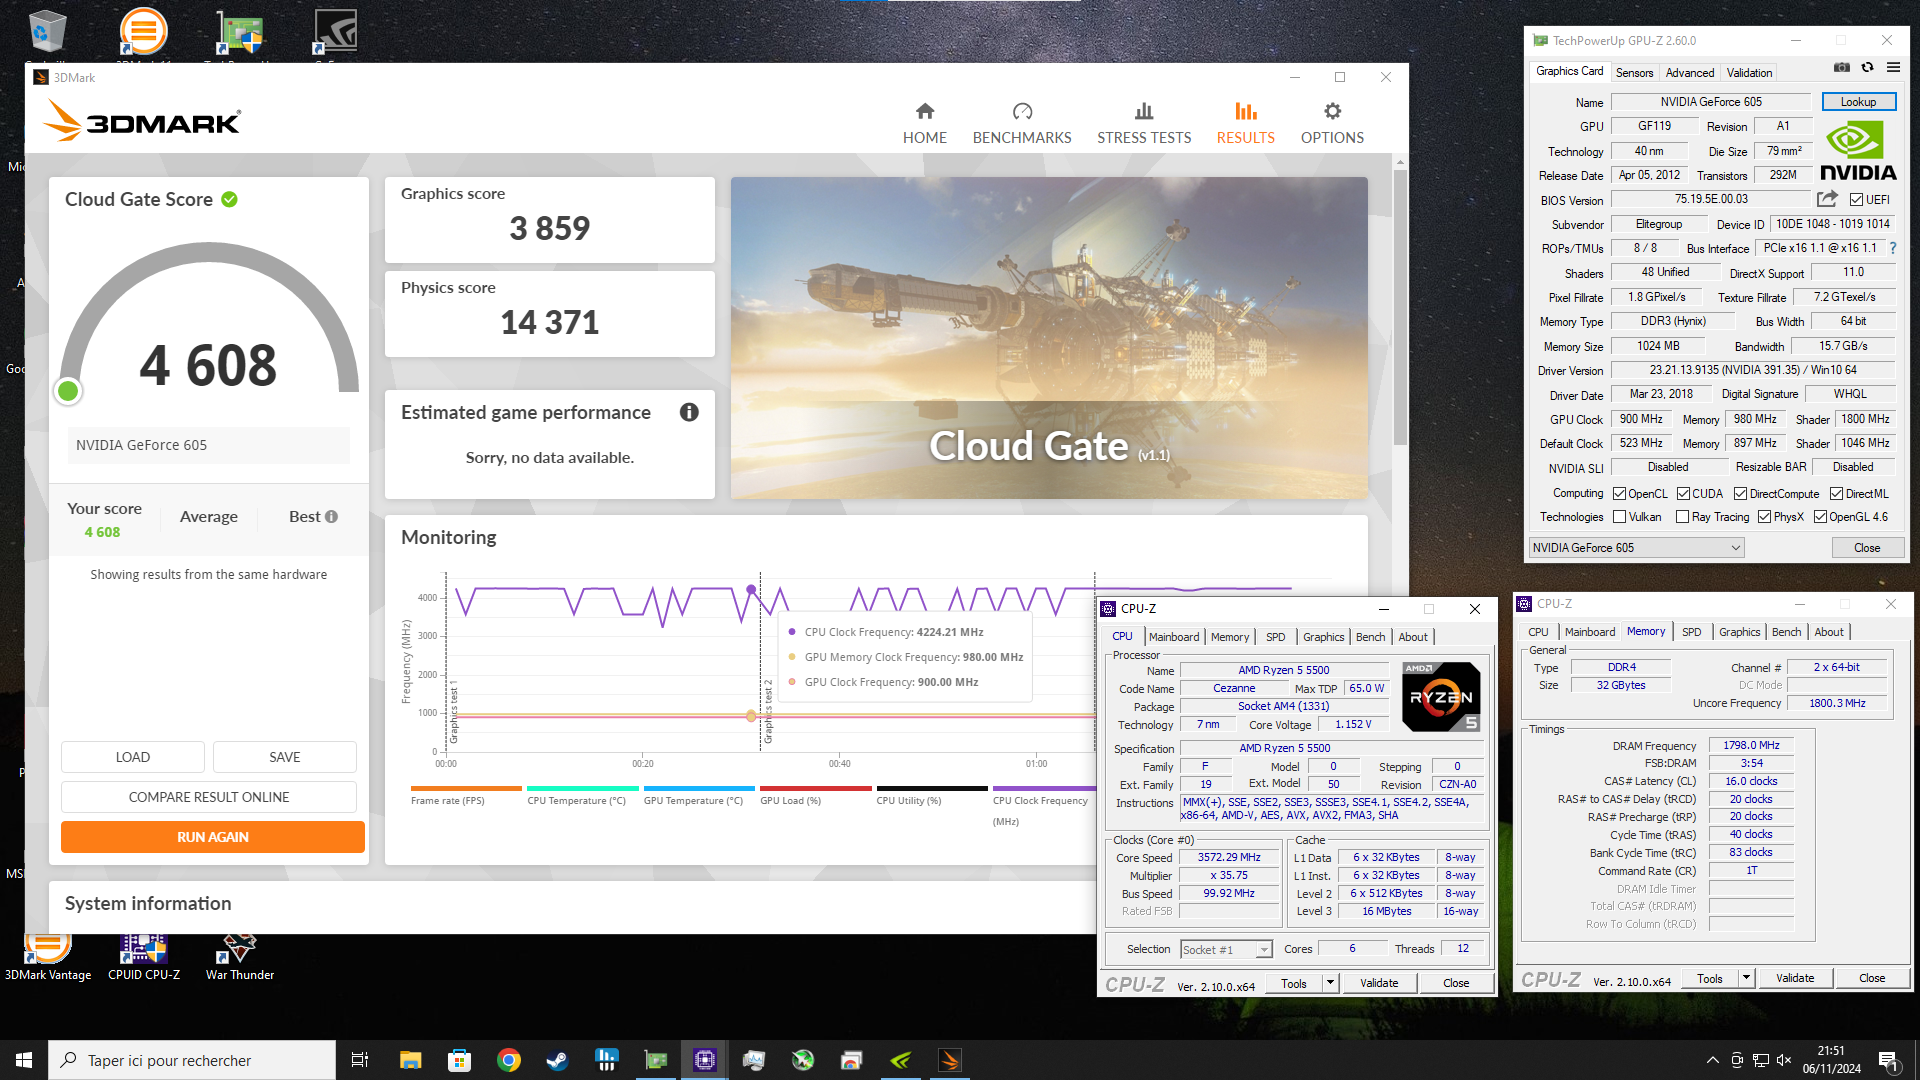
Task: Click RUN AGAIN in 3DMark
Action: click(212, 837)
